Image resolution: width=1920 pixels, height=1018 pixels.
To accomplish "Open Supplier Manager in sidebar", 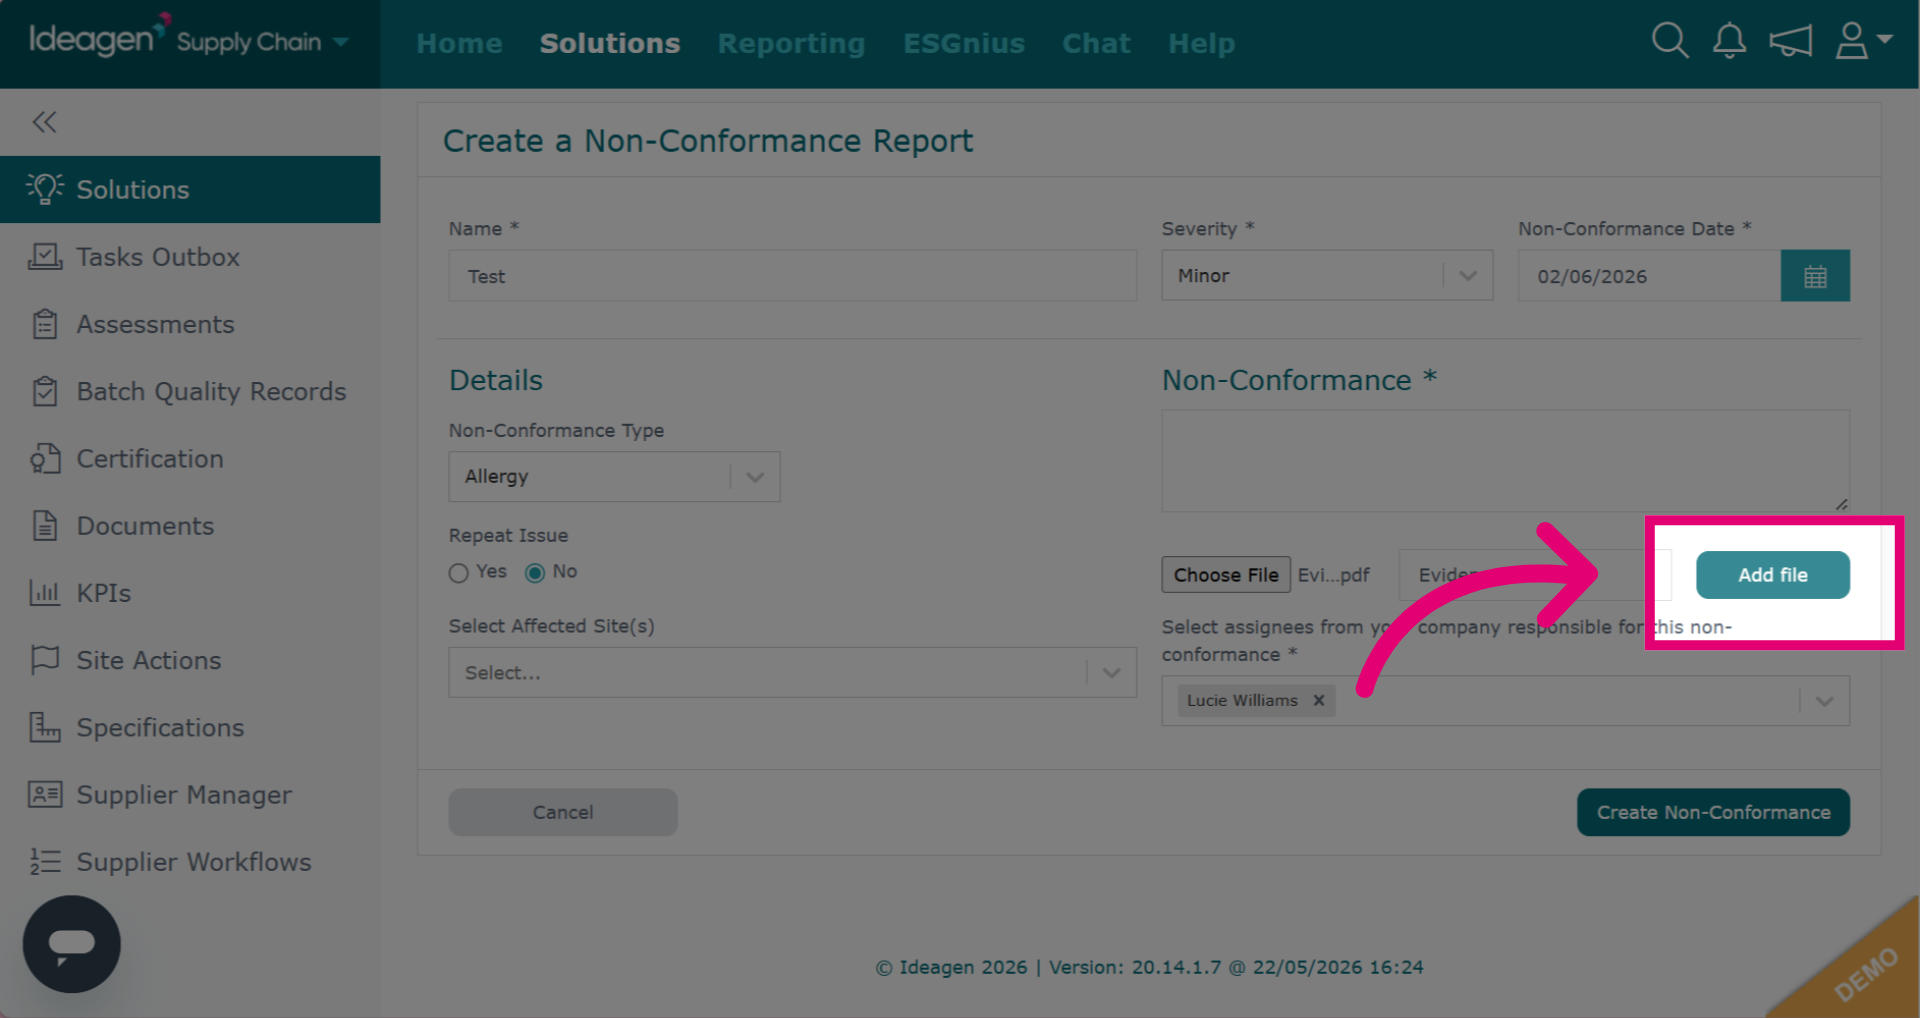I will [x=184, y=795].
